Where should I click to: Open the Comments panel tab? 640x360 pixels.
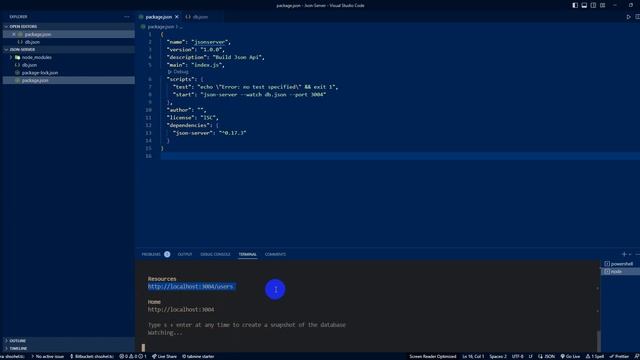(x=275, y=254)
